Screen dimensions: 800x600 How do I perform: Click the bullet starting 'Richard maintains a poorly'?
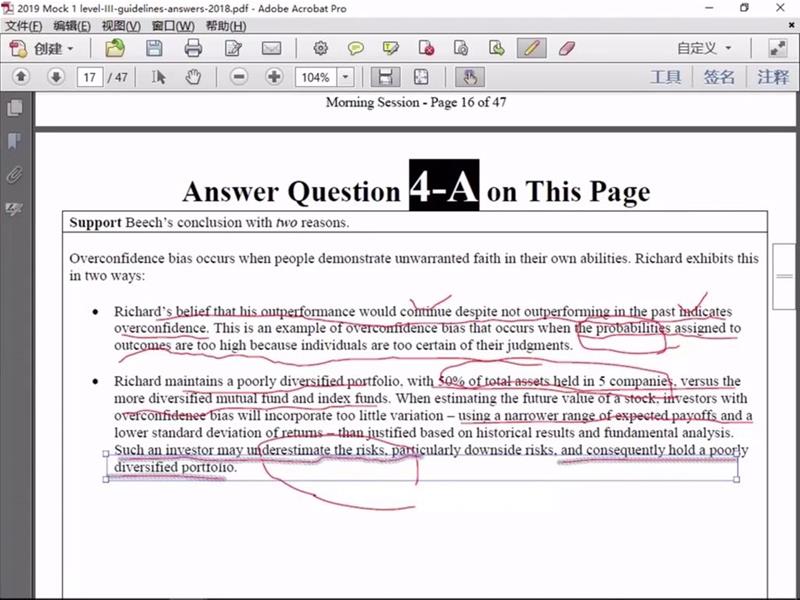433,424
